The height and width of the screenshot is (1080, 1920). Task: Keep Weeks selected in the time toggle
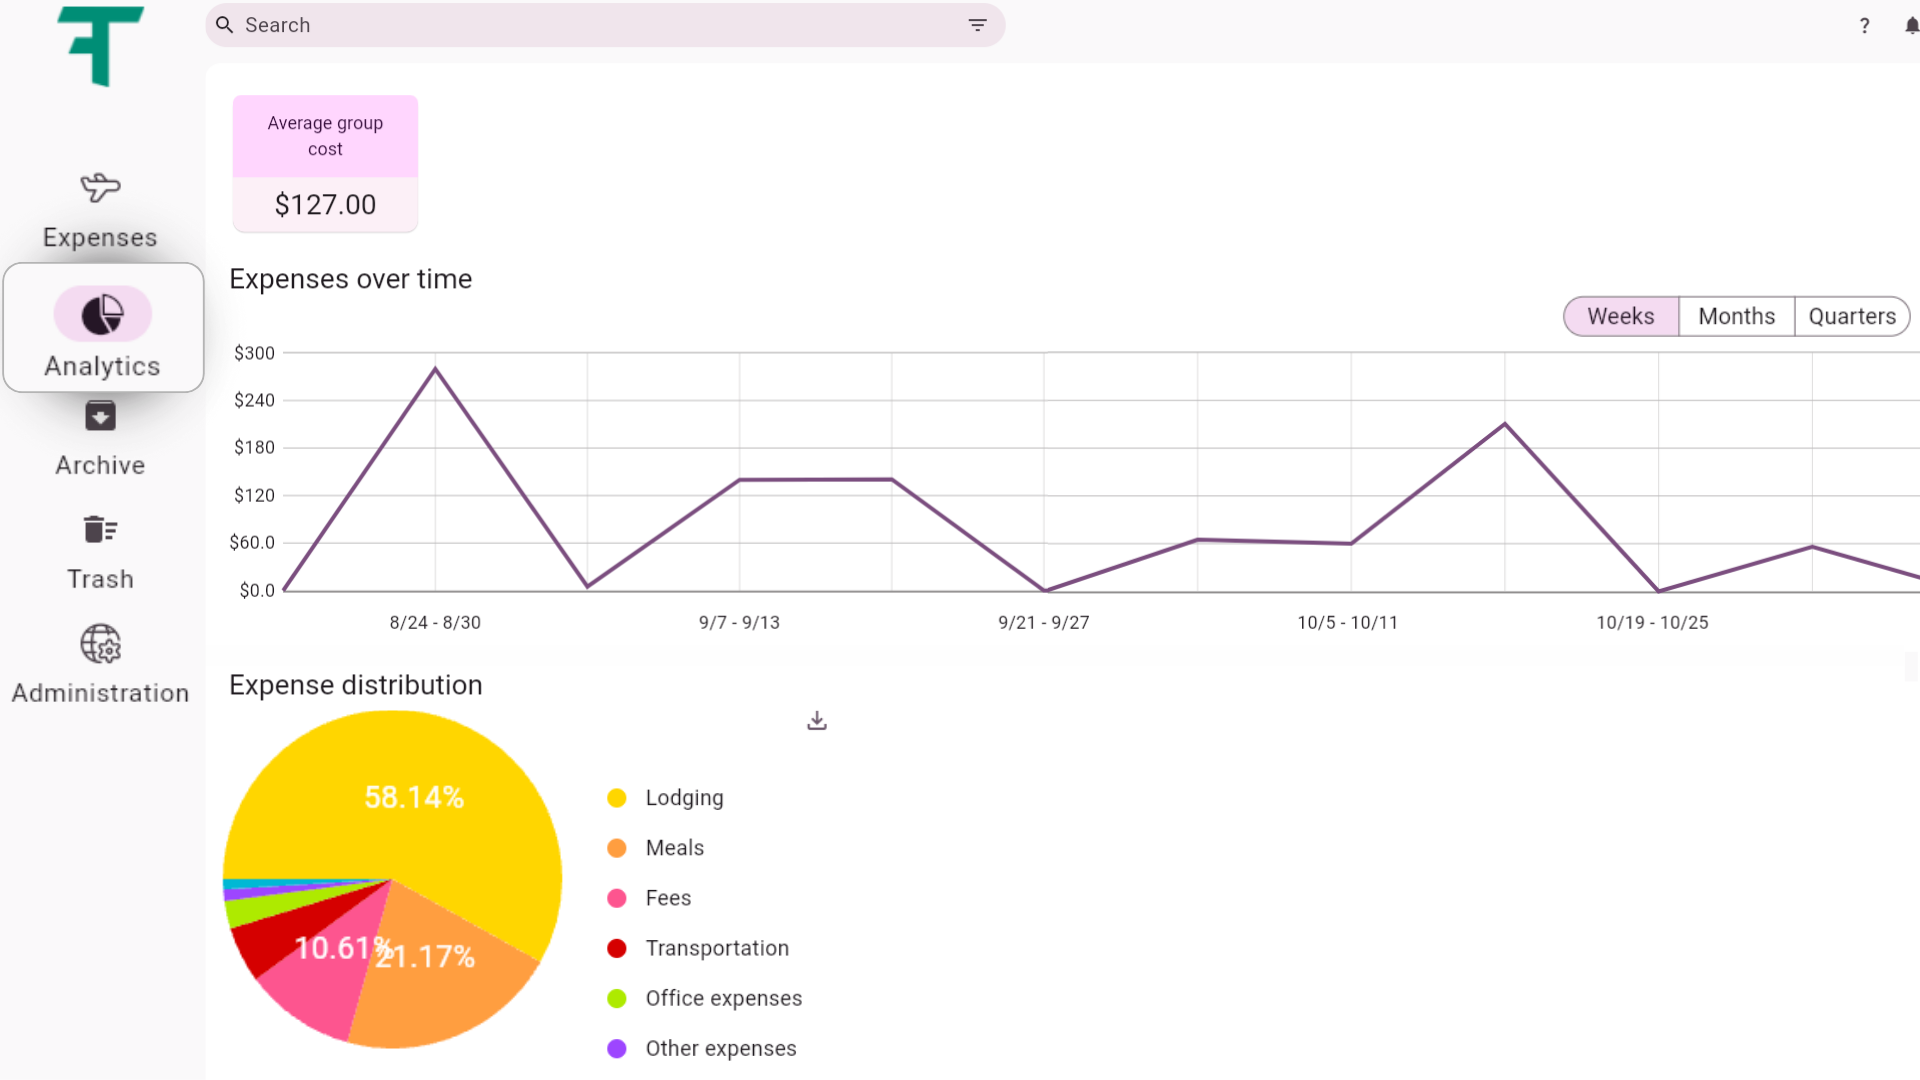(x=1620, y=315)
